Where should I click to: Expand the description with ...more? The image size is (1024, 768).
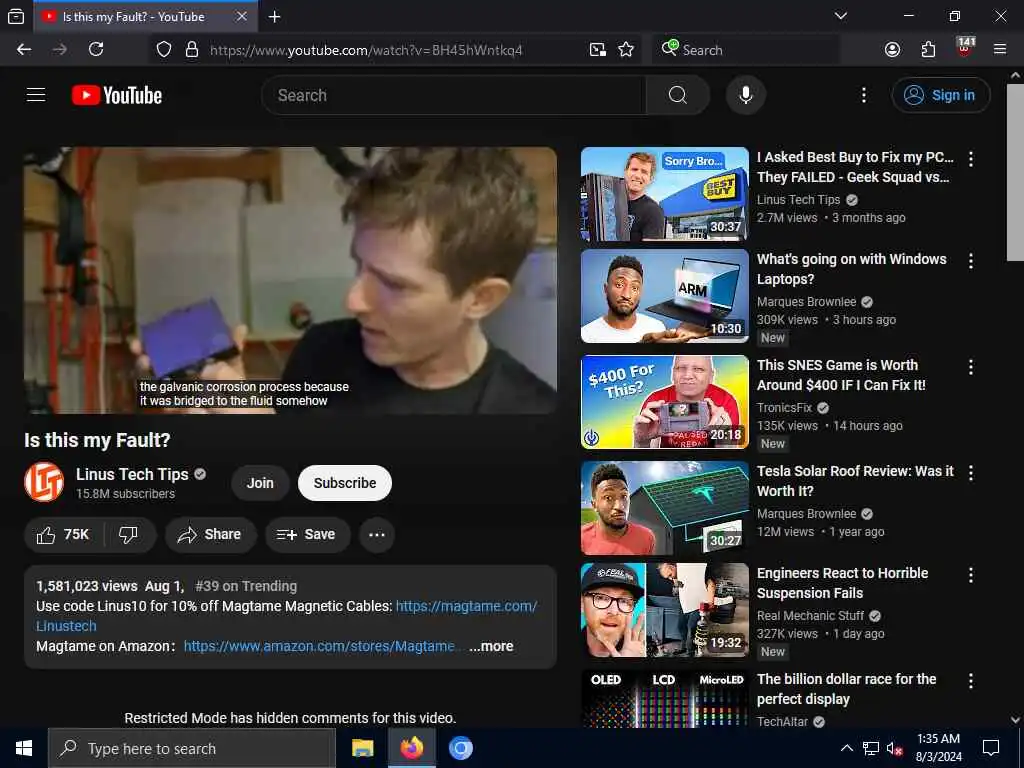(x=491, y=647)
